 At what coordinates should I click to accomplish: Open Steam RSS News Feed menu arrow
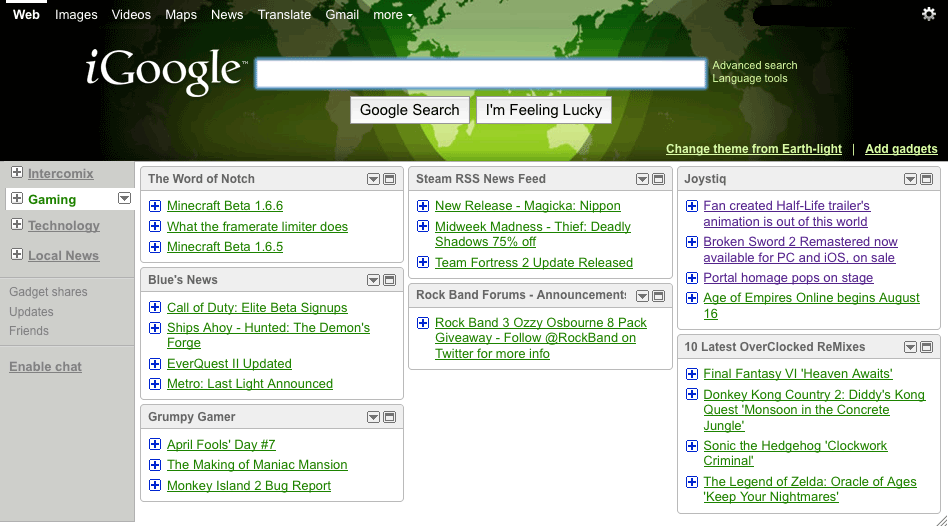[642, 179]
